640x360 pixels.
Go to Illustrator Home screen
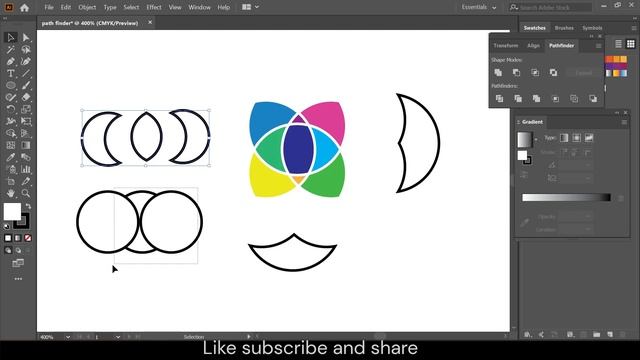coord(24,7)
